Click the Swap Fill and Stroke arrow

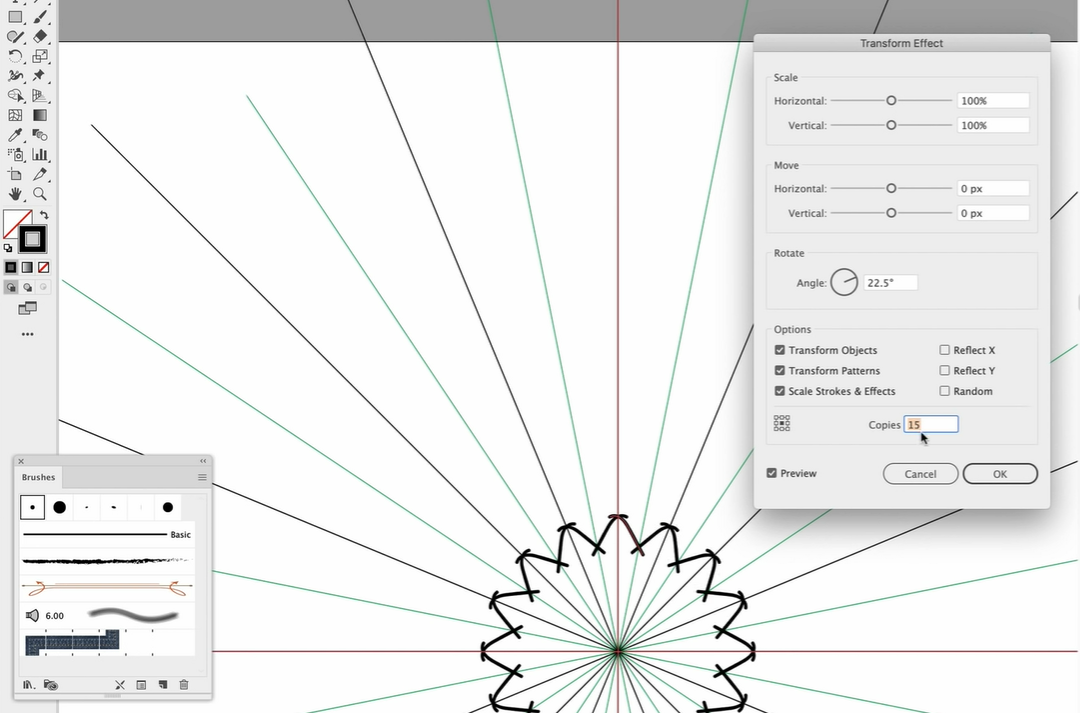44,215
